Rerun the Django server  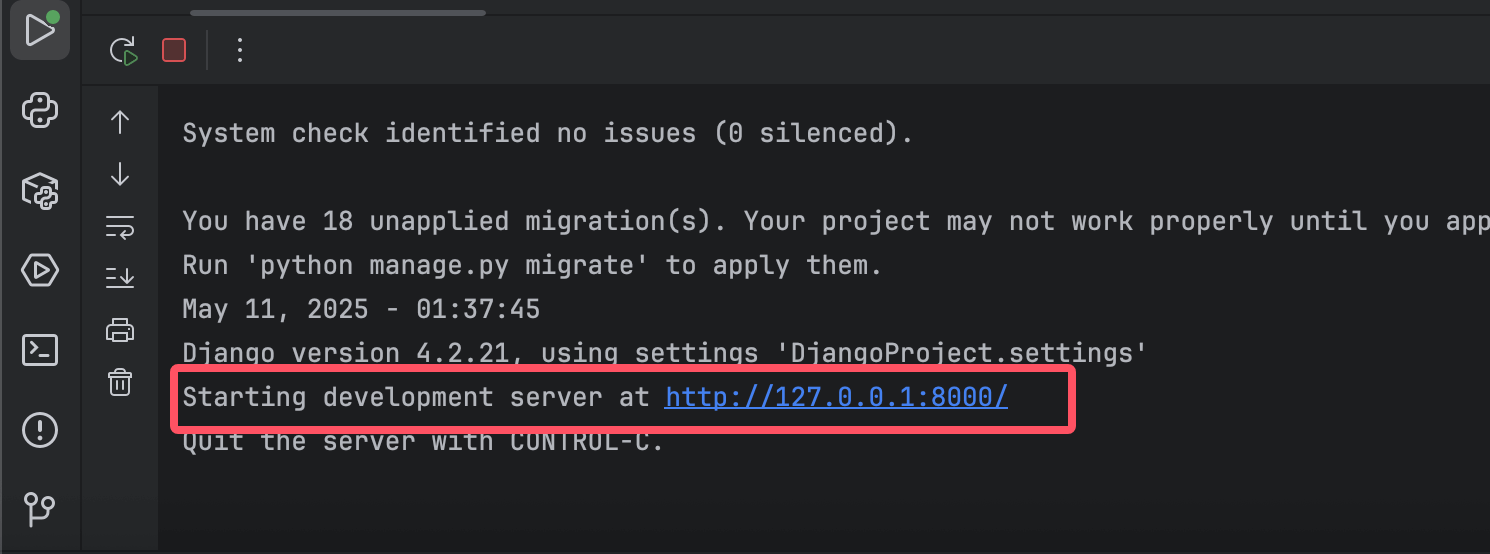tap(123, 50)
